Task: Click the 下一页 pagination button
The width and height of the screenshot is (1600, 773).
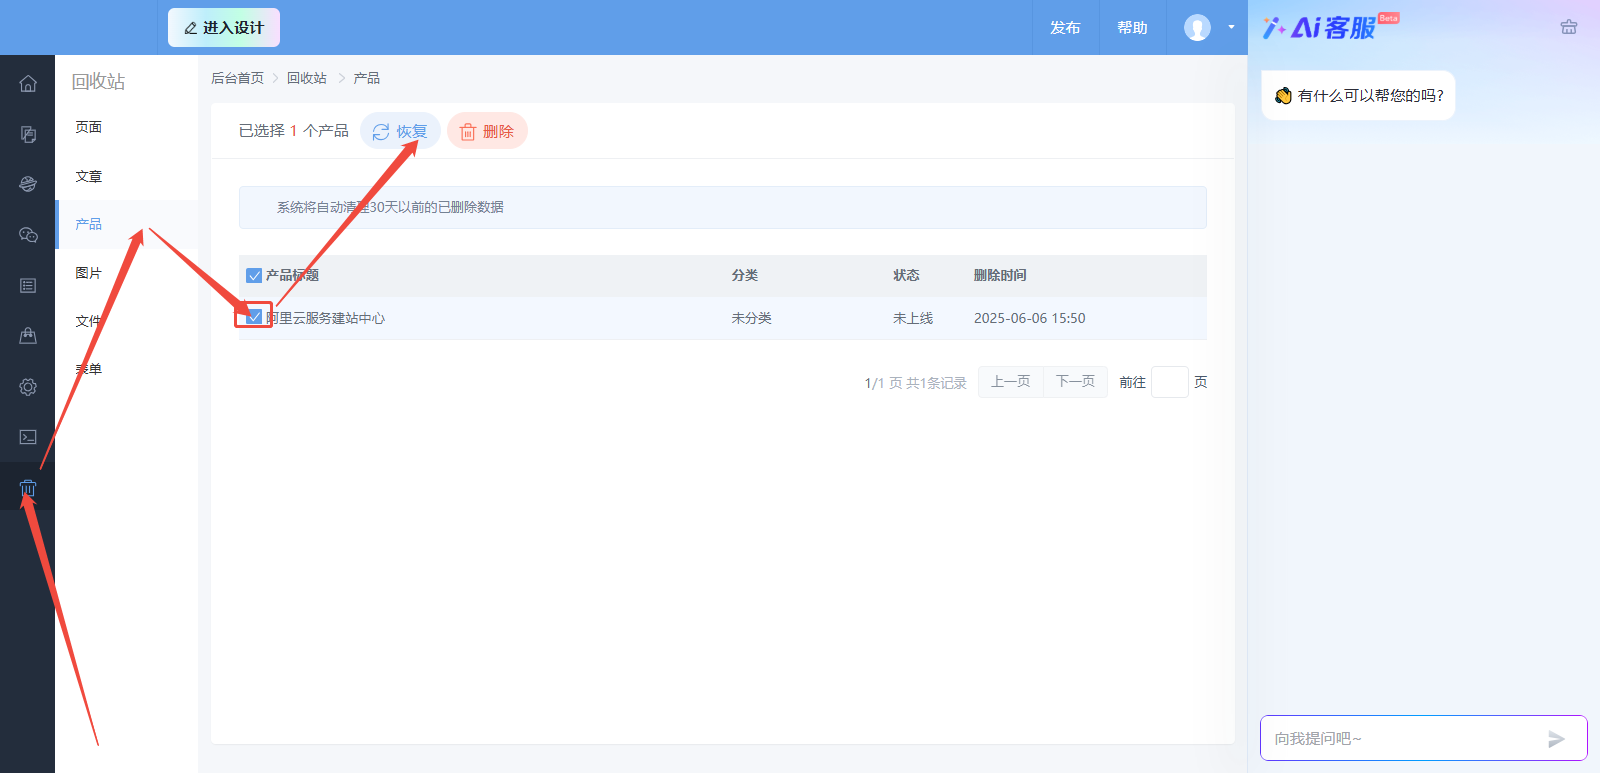Action: pos(1075,382)
